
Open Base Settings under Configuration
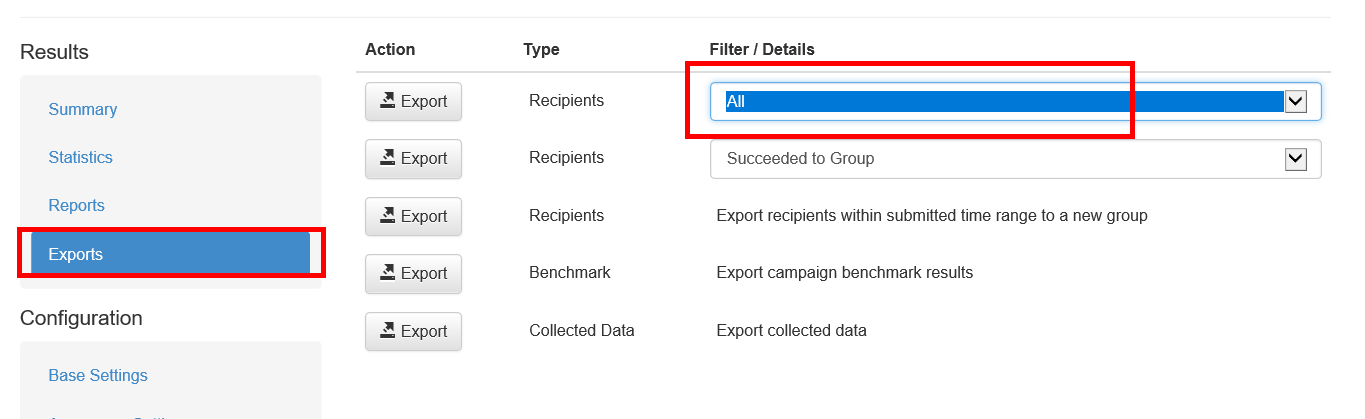tap(98, 375)
